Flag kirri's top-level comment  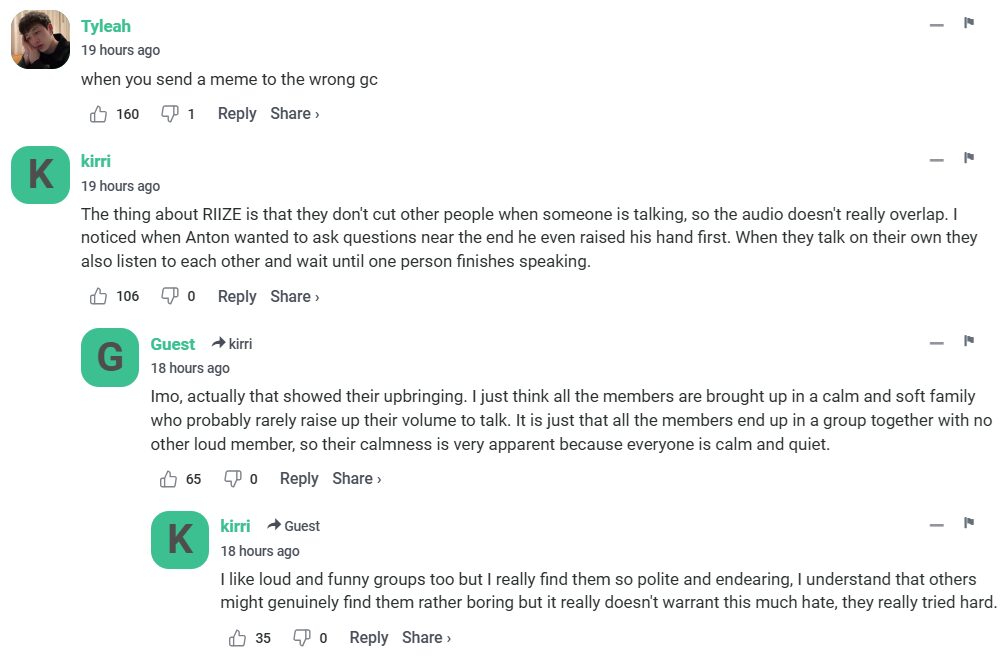click(969, 158)
